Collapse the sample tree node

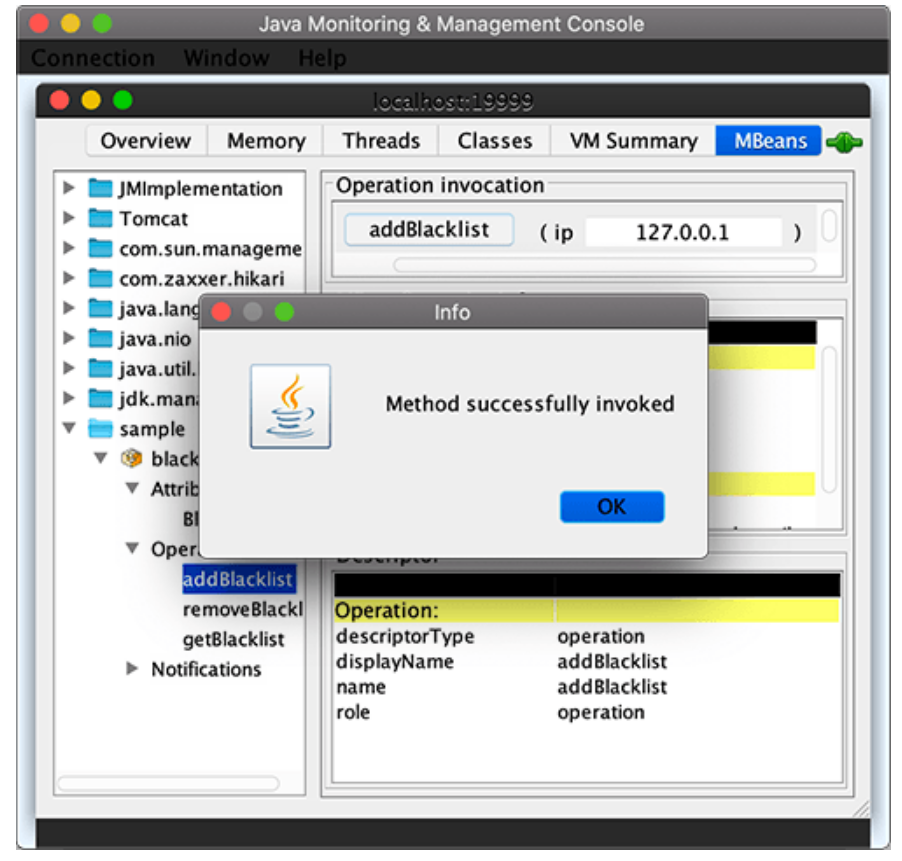pos(69,428)
